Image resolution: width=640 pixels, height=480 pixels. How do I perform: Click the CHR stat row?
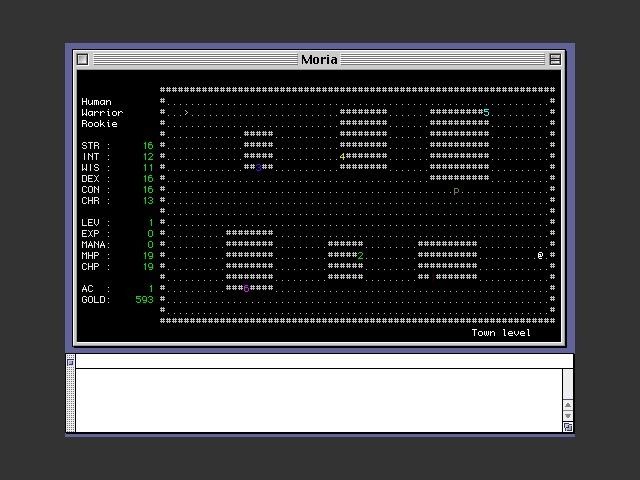pos(117,201)
